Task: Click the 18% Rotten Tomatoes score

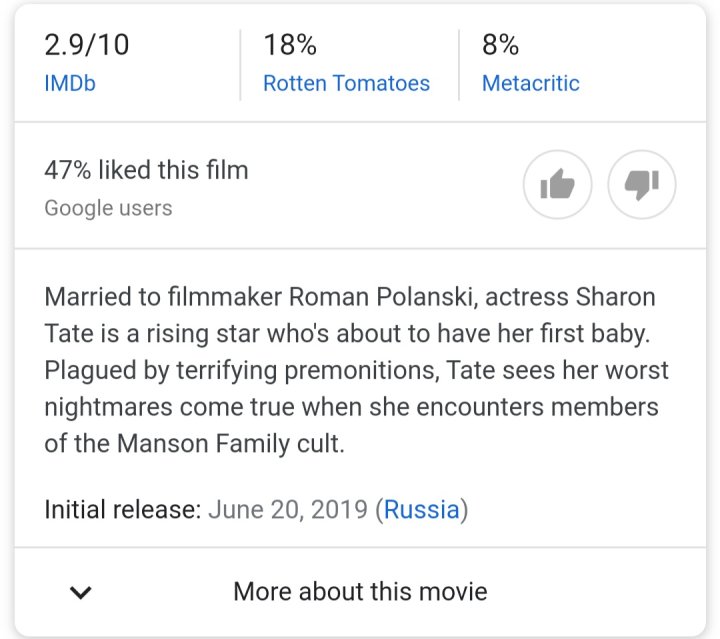Action: click(290, 45)
